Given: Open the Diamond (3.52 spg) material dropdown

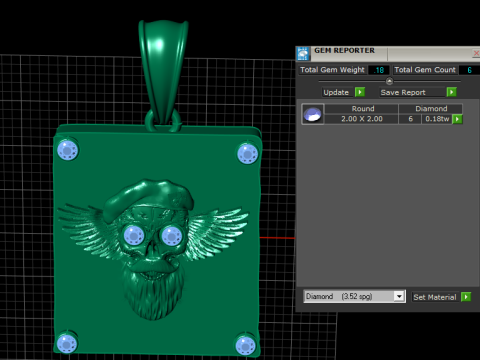Looking at the screenshot, I should click(354, 296).
